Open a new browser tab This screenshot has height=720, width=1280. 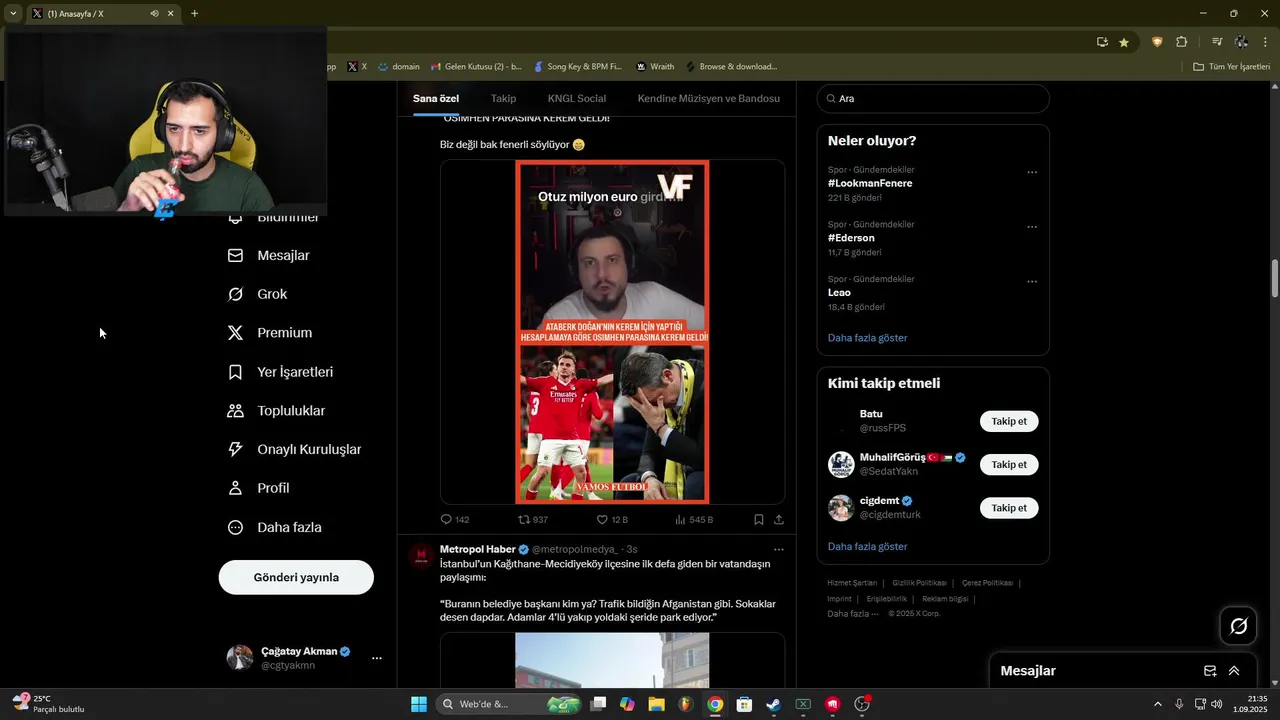pyautogui.click(x=194, y=14)
